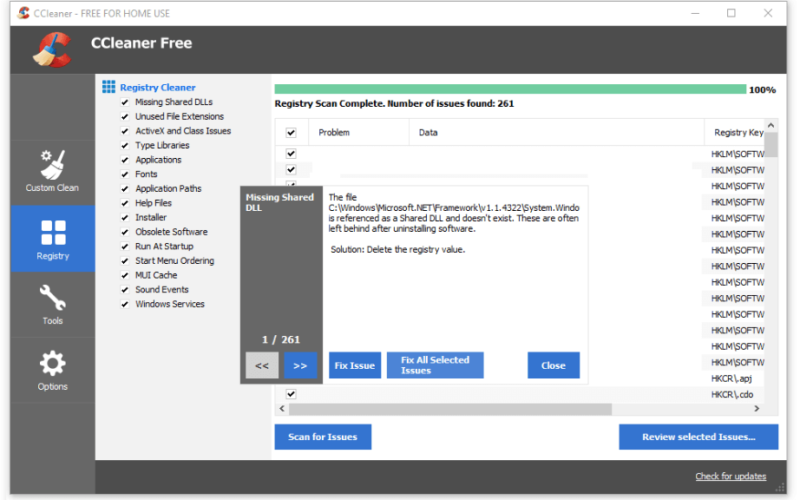Image resolution: width=800 pixels, height=500 pixels.
Task: Toggle the Applications checkbox
Action: click(124, 160)
